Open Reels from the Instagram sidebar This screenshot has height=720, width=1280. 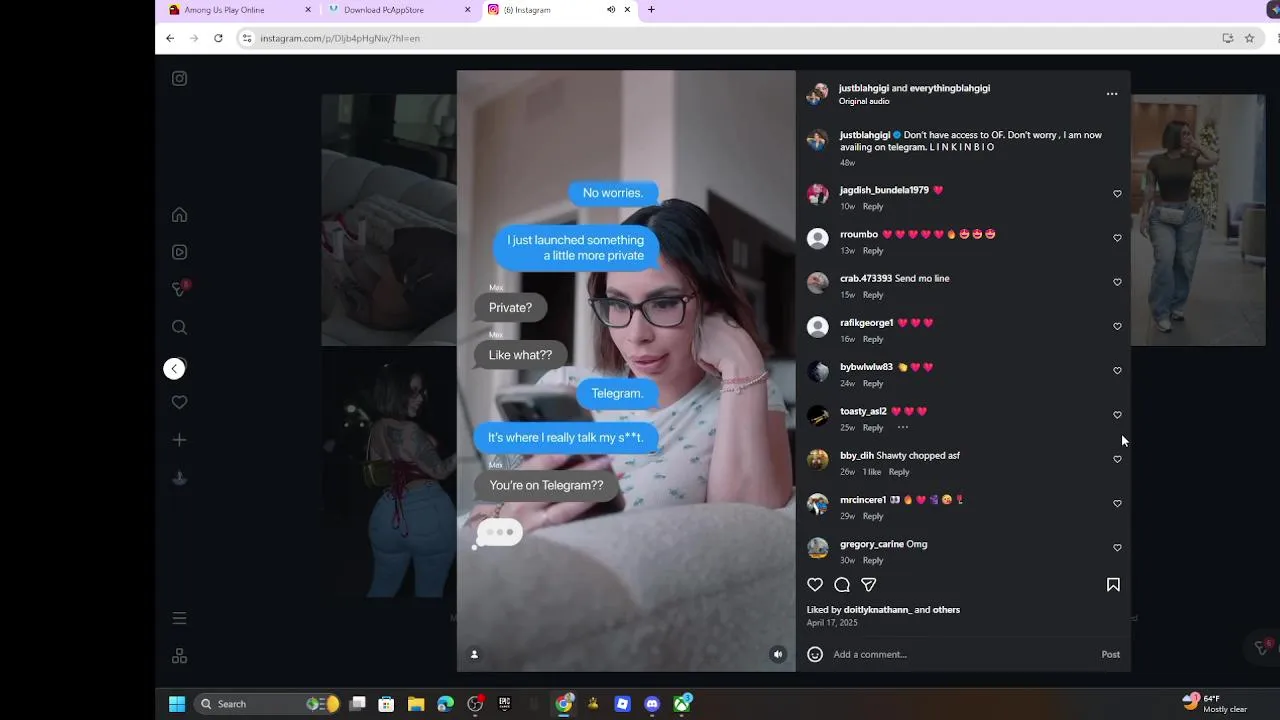(179, 252)
